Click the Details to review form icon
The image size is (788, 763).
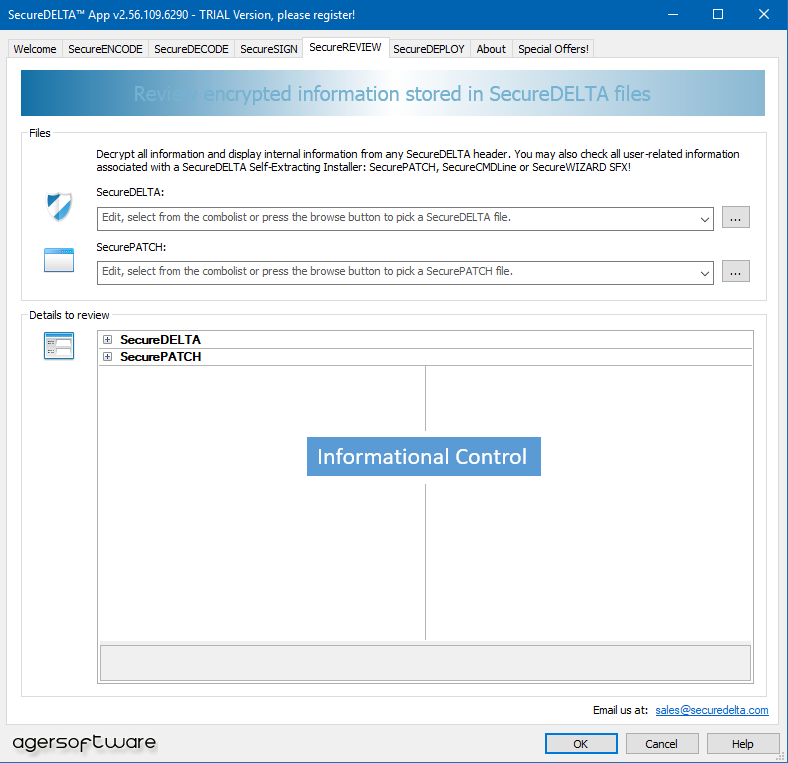[x=59, y=346]
